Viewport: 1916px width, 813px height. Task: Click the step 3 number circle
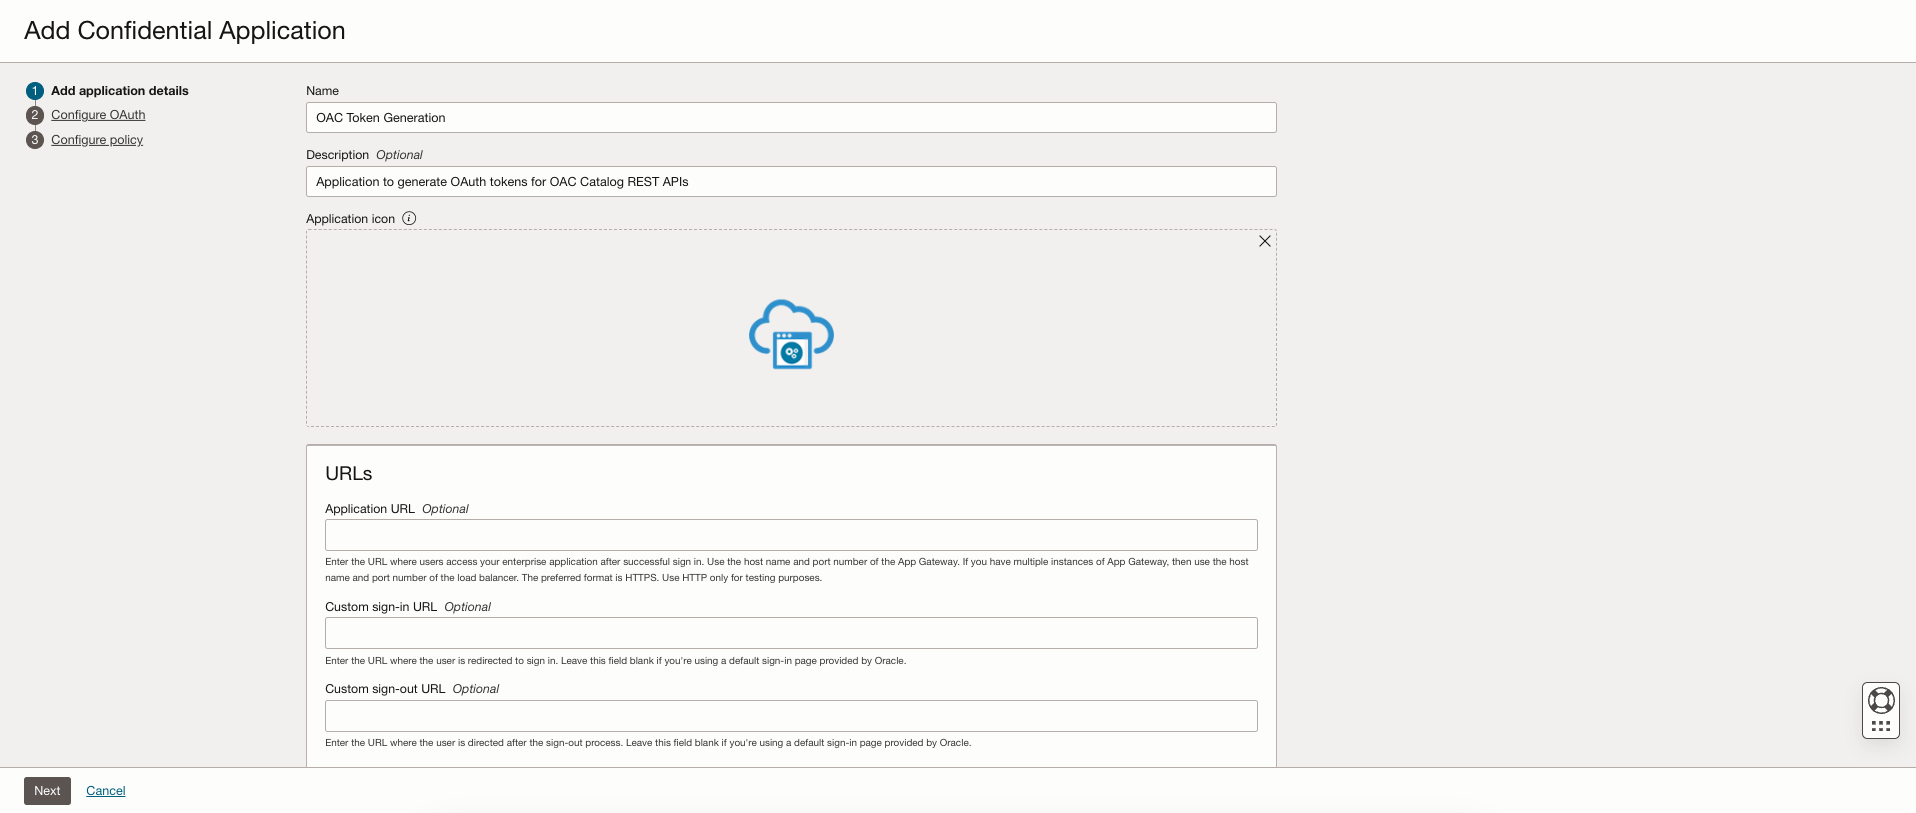(x=35, y=140)
